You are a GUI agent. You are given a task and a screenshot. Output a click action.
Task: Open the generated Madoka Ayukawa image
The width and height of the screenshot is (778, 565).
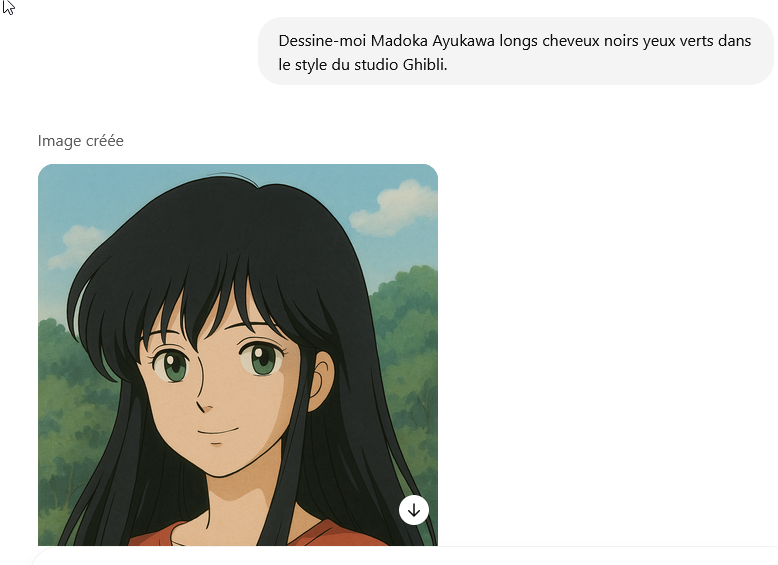pyautogui.click(x=238, y=355)
